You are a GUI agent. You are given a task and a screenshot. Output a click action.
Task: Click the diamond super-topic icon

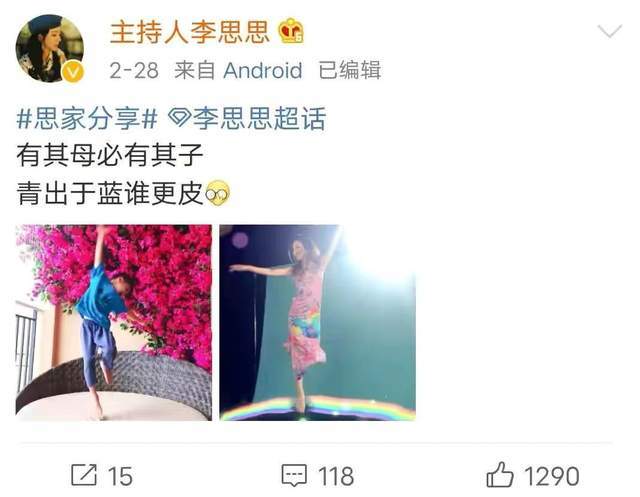point(180,118)
